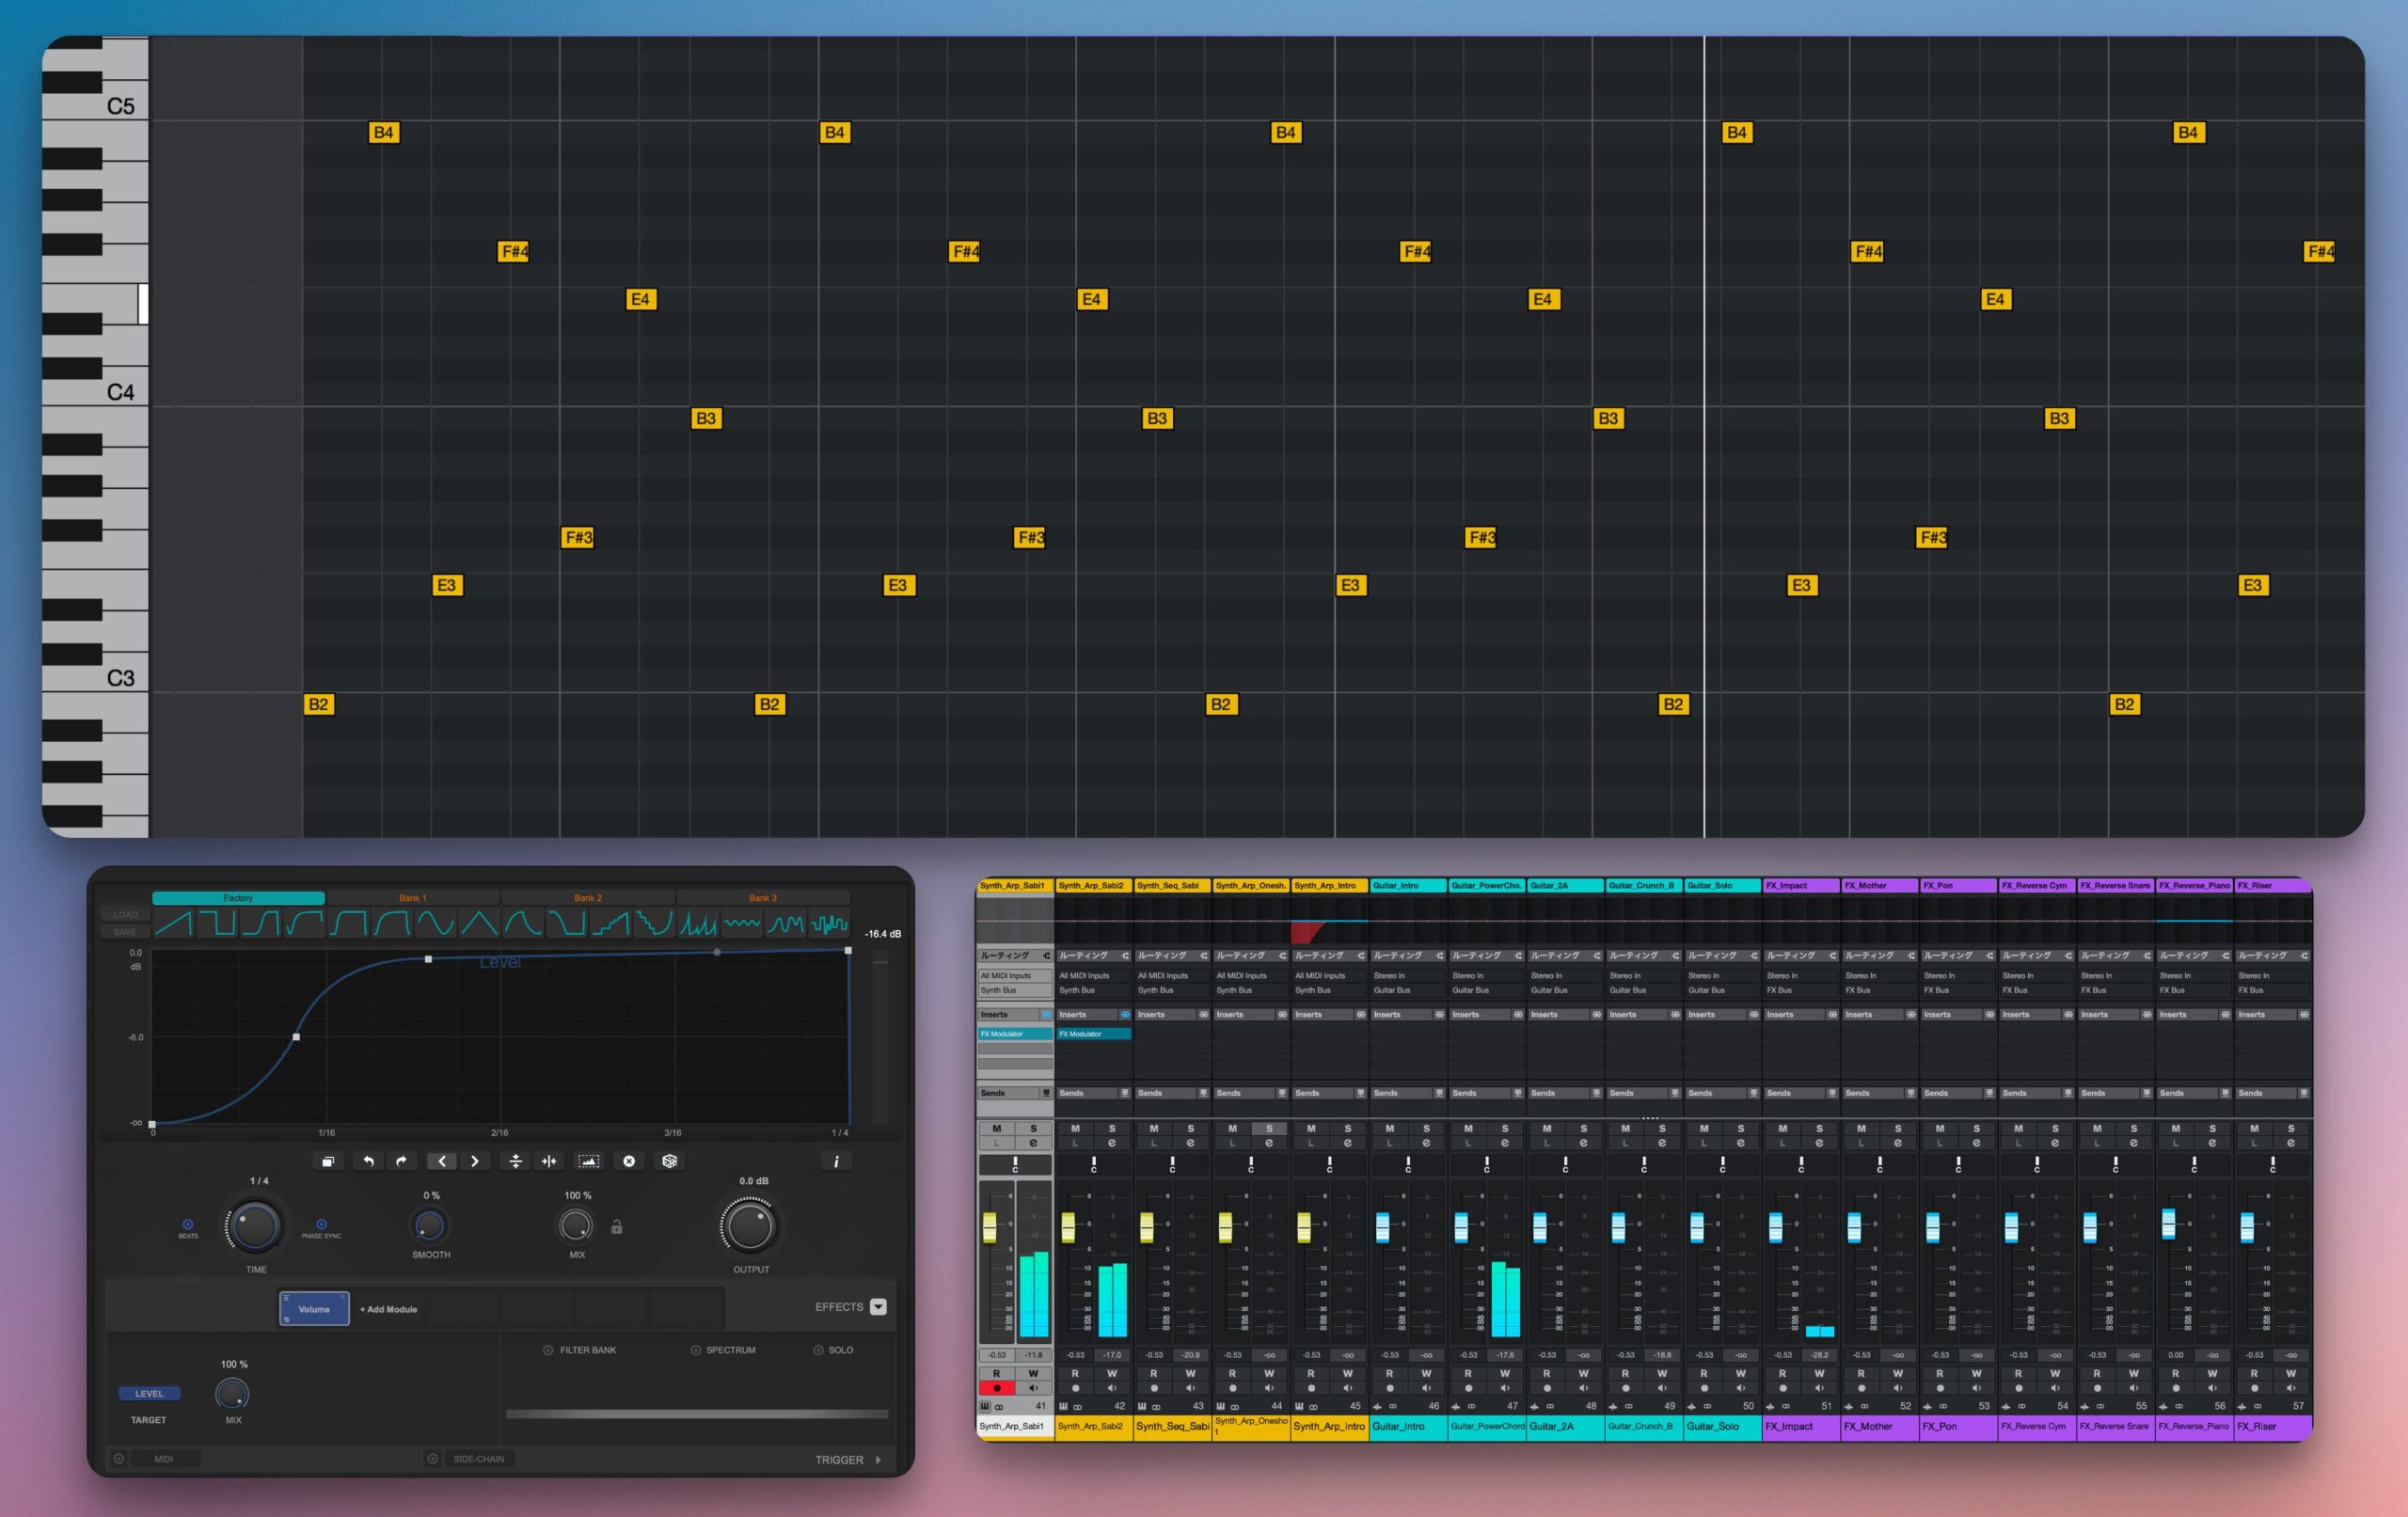The image size is (2408, 1517).
Task: Switch to the Bank 3 tab
Action: [x=762, y=898]
